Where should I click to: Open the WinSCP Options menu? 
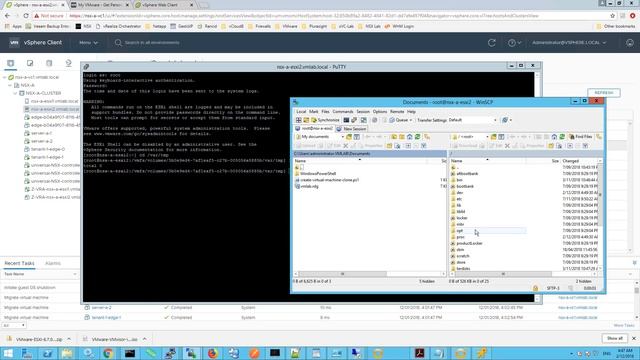(380, 111)
